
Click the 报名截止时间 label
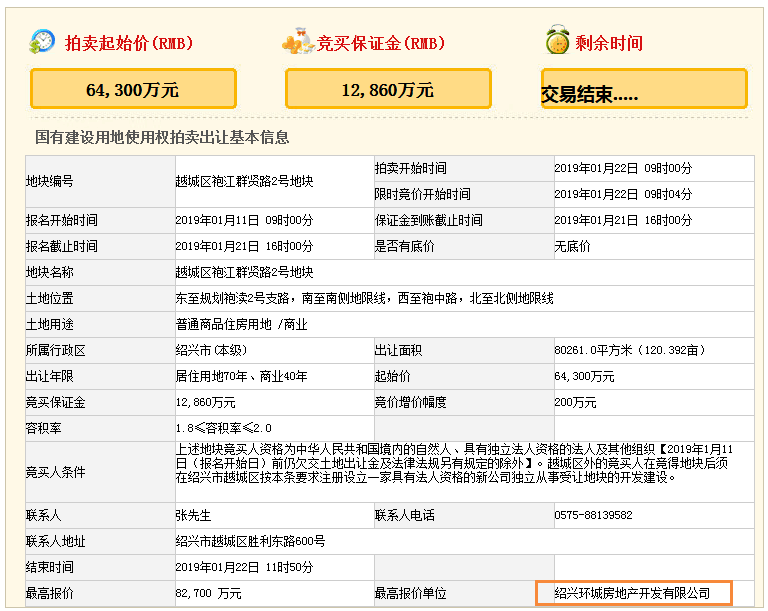62,246
